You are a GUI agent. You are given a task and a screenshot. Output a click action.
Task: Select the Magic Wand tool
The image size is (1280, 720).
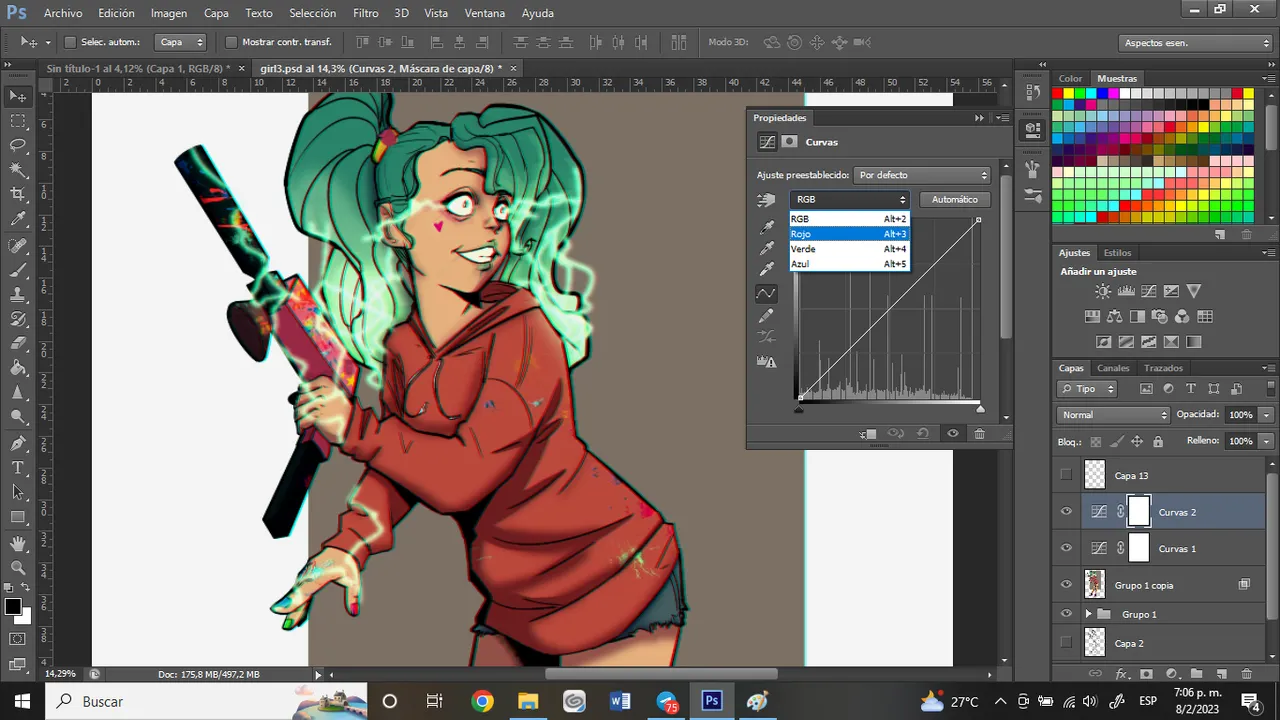click(x=18, y=170)
